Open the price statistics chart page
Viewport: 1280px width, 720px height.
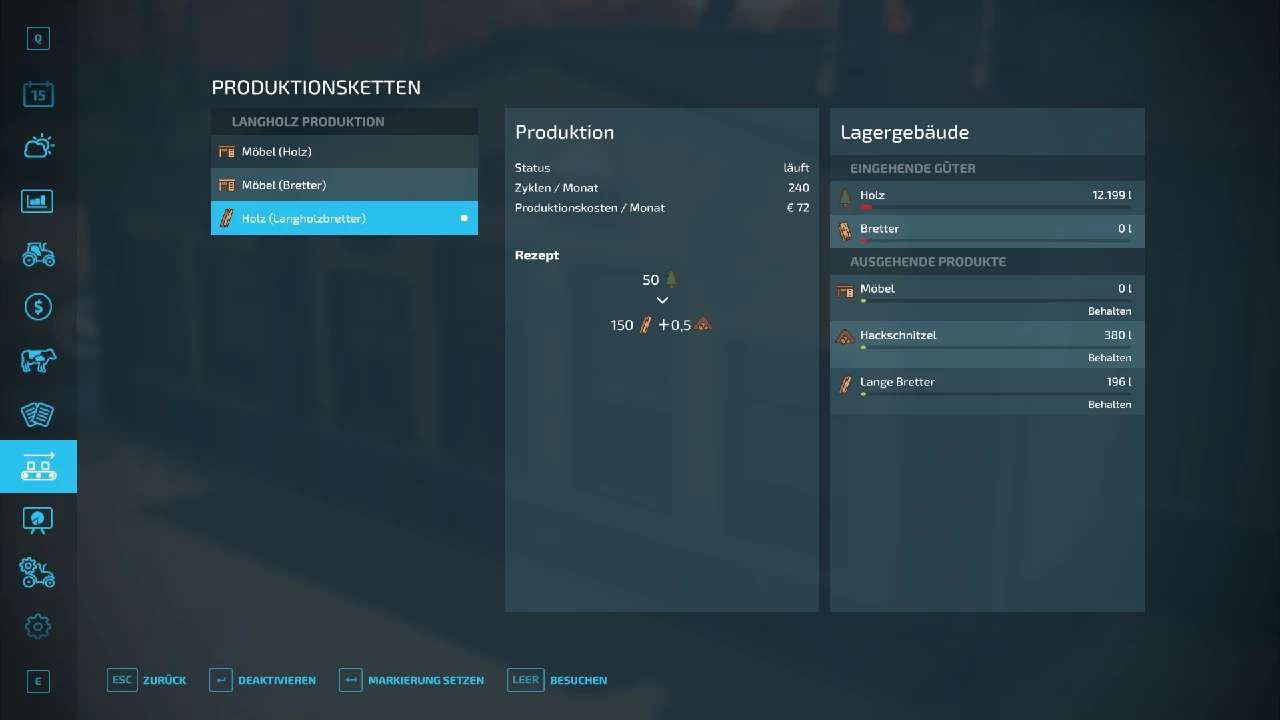[x=38, y=200]
